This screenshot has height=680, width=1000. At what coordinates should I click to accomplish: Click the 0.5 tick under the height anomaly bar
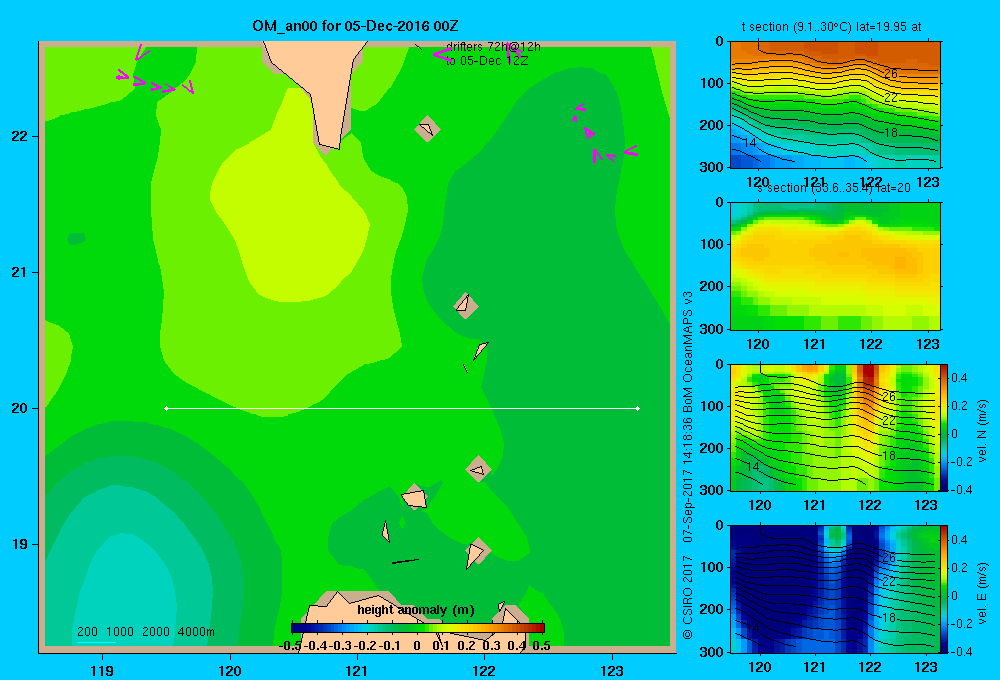click(541, 646)
